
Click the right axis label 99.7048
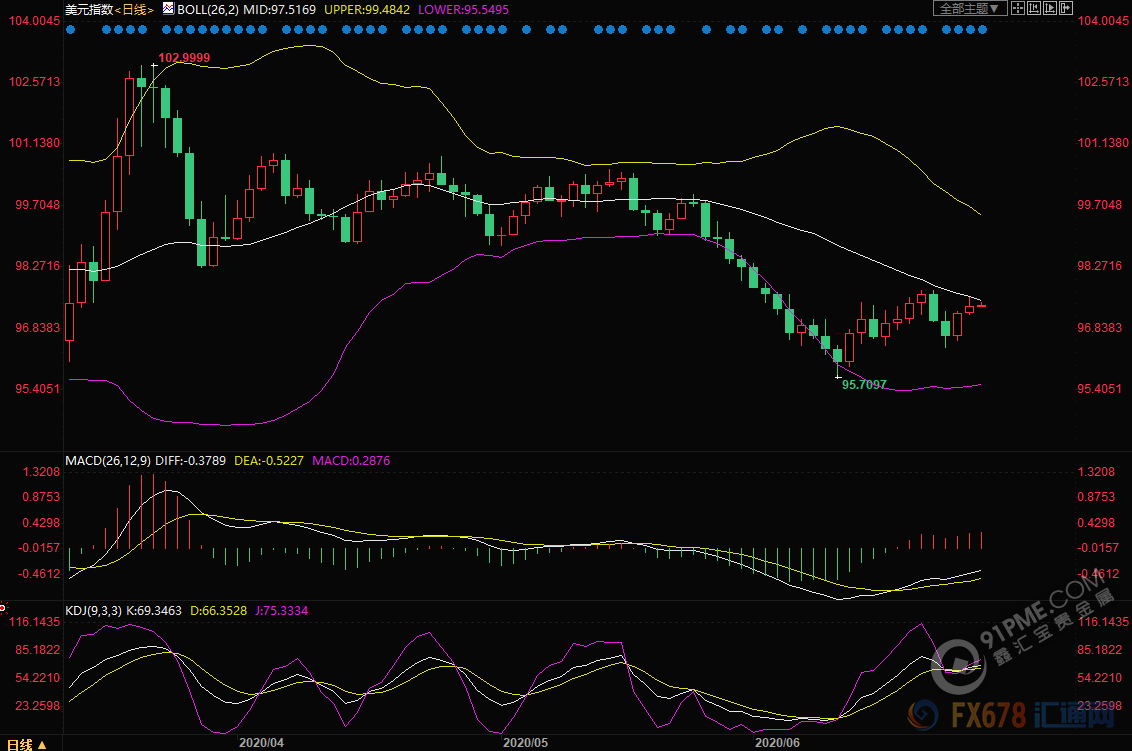[1100, 204]
